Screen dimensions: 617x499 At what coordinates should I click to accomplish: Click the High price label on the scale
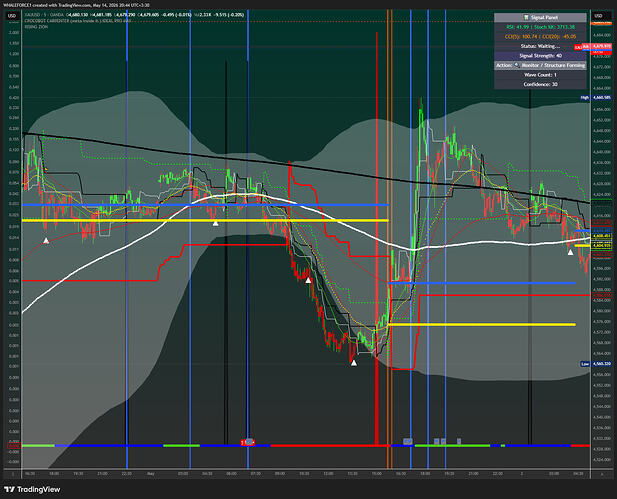click(596, 98)
